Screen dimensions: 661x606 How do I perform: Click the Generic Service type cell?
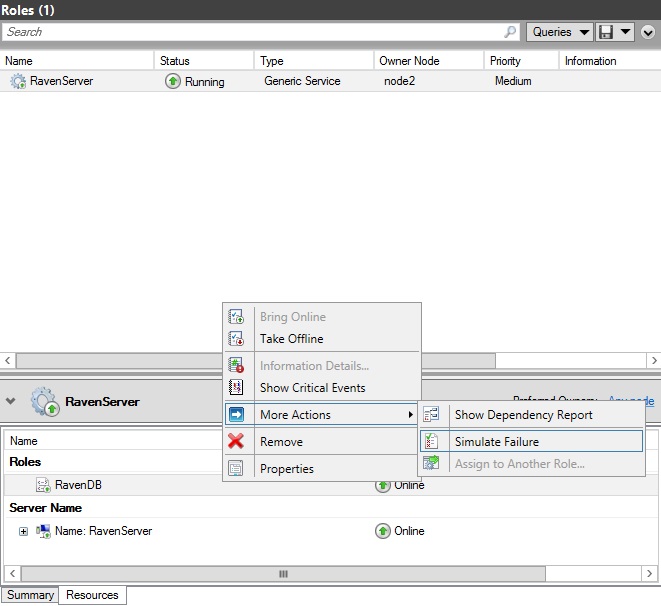click(x=302, y=81)
